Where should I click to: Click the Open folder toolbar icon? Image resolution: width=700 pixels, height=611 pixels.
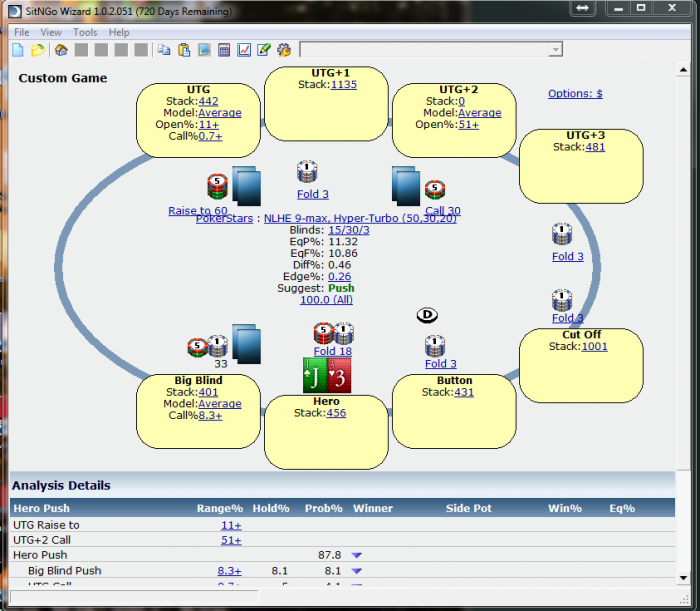[38, 50]
